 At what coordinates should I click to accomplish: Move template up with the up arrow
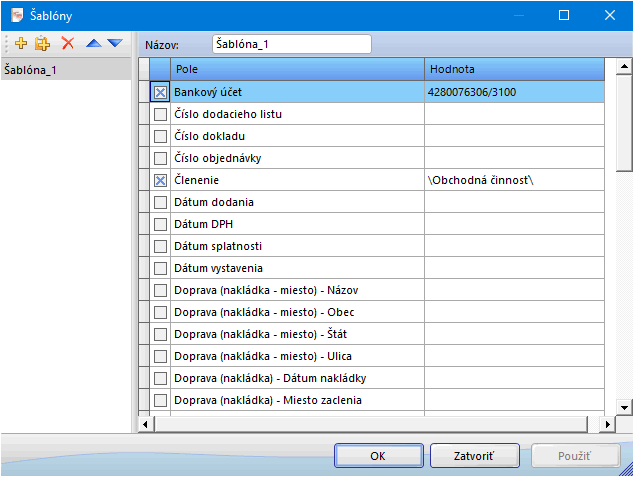pos(93,44)
